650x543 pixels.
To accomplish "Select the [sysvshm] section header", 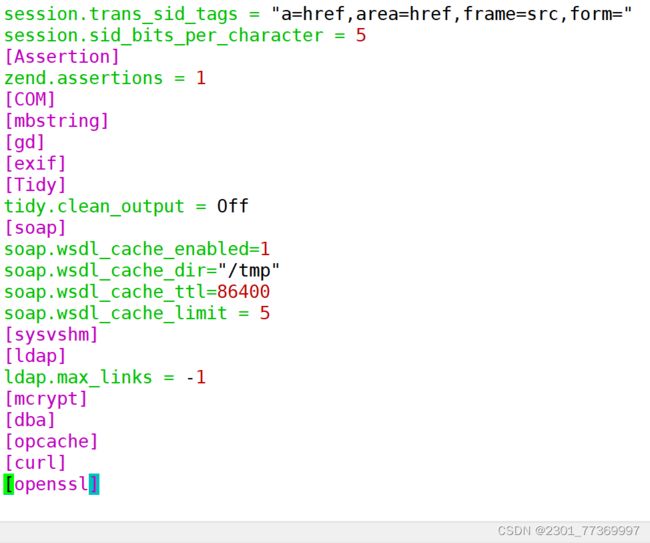I will point(51,335).
